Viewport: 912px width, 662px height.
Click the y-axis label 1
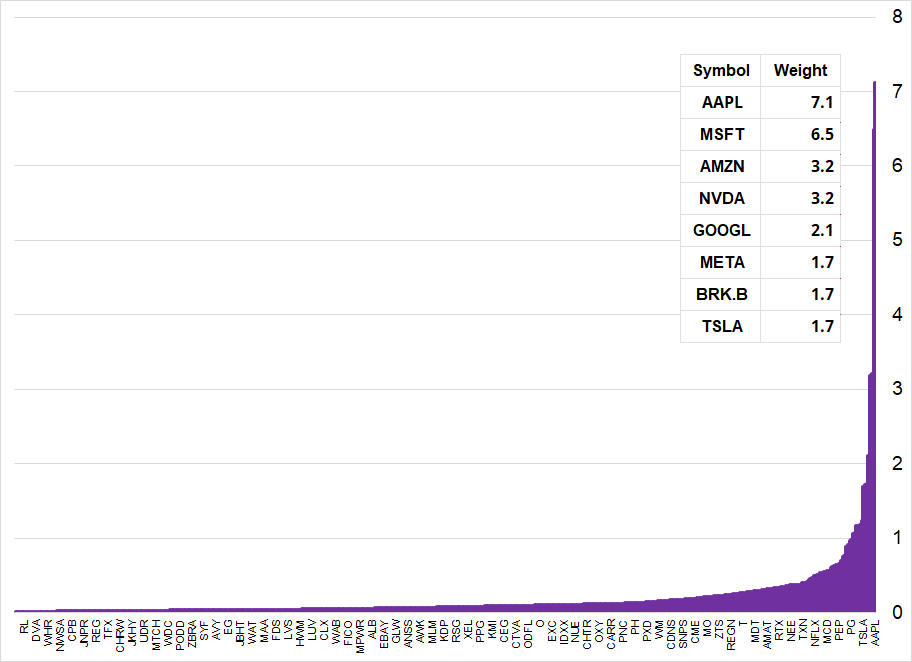(897, 538)
